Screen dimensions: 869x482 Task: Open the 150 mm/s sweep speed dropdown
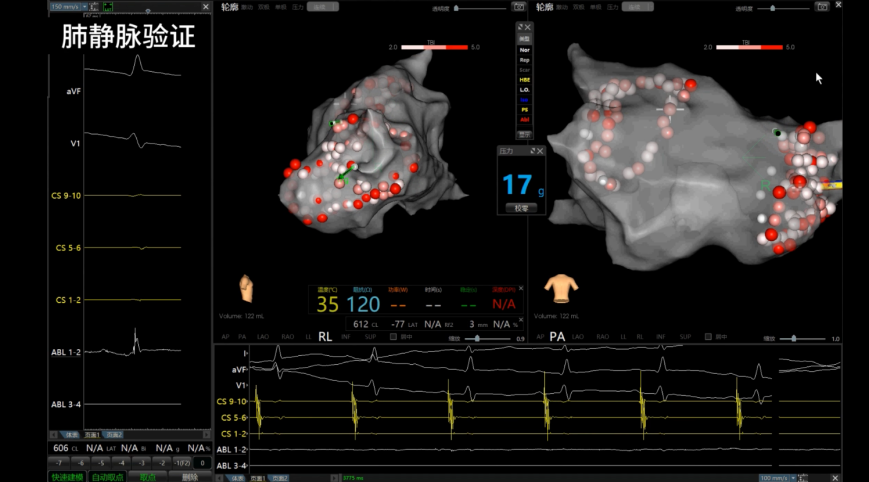(x=69, y=7)
